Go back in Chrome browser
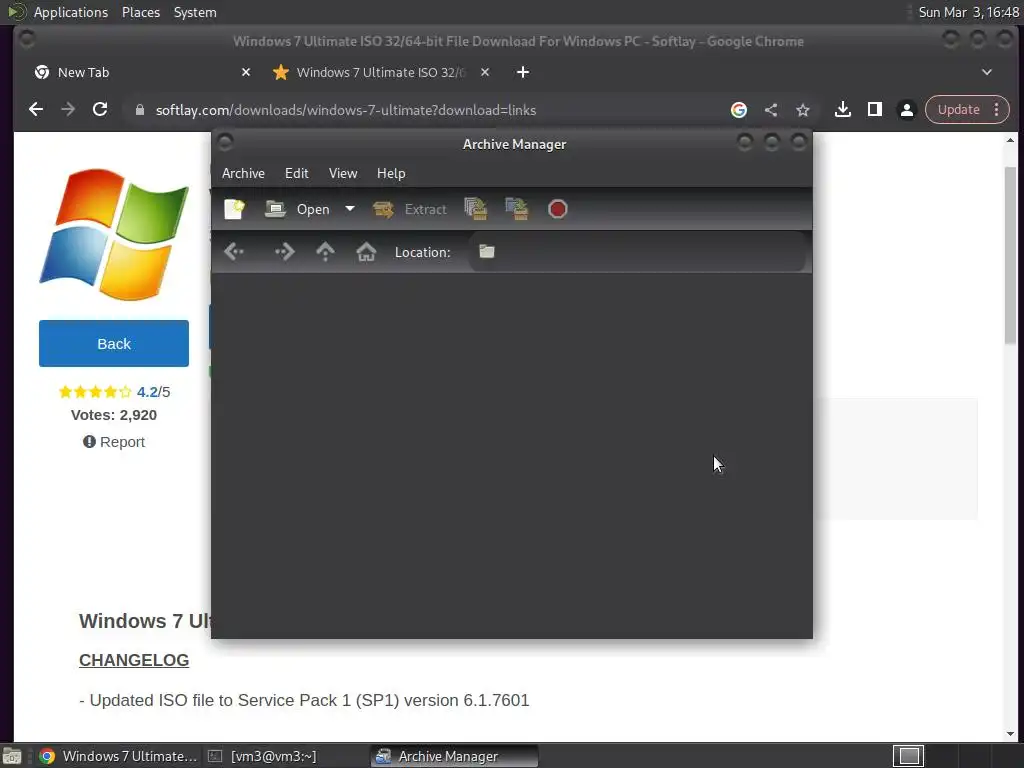 click(36, 110)
